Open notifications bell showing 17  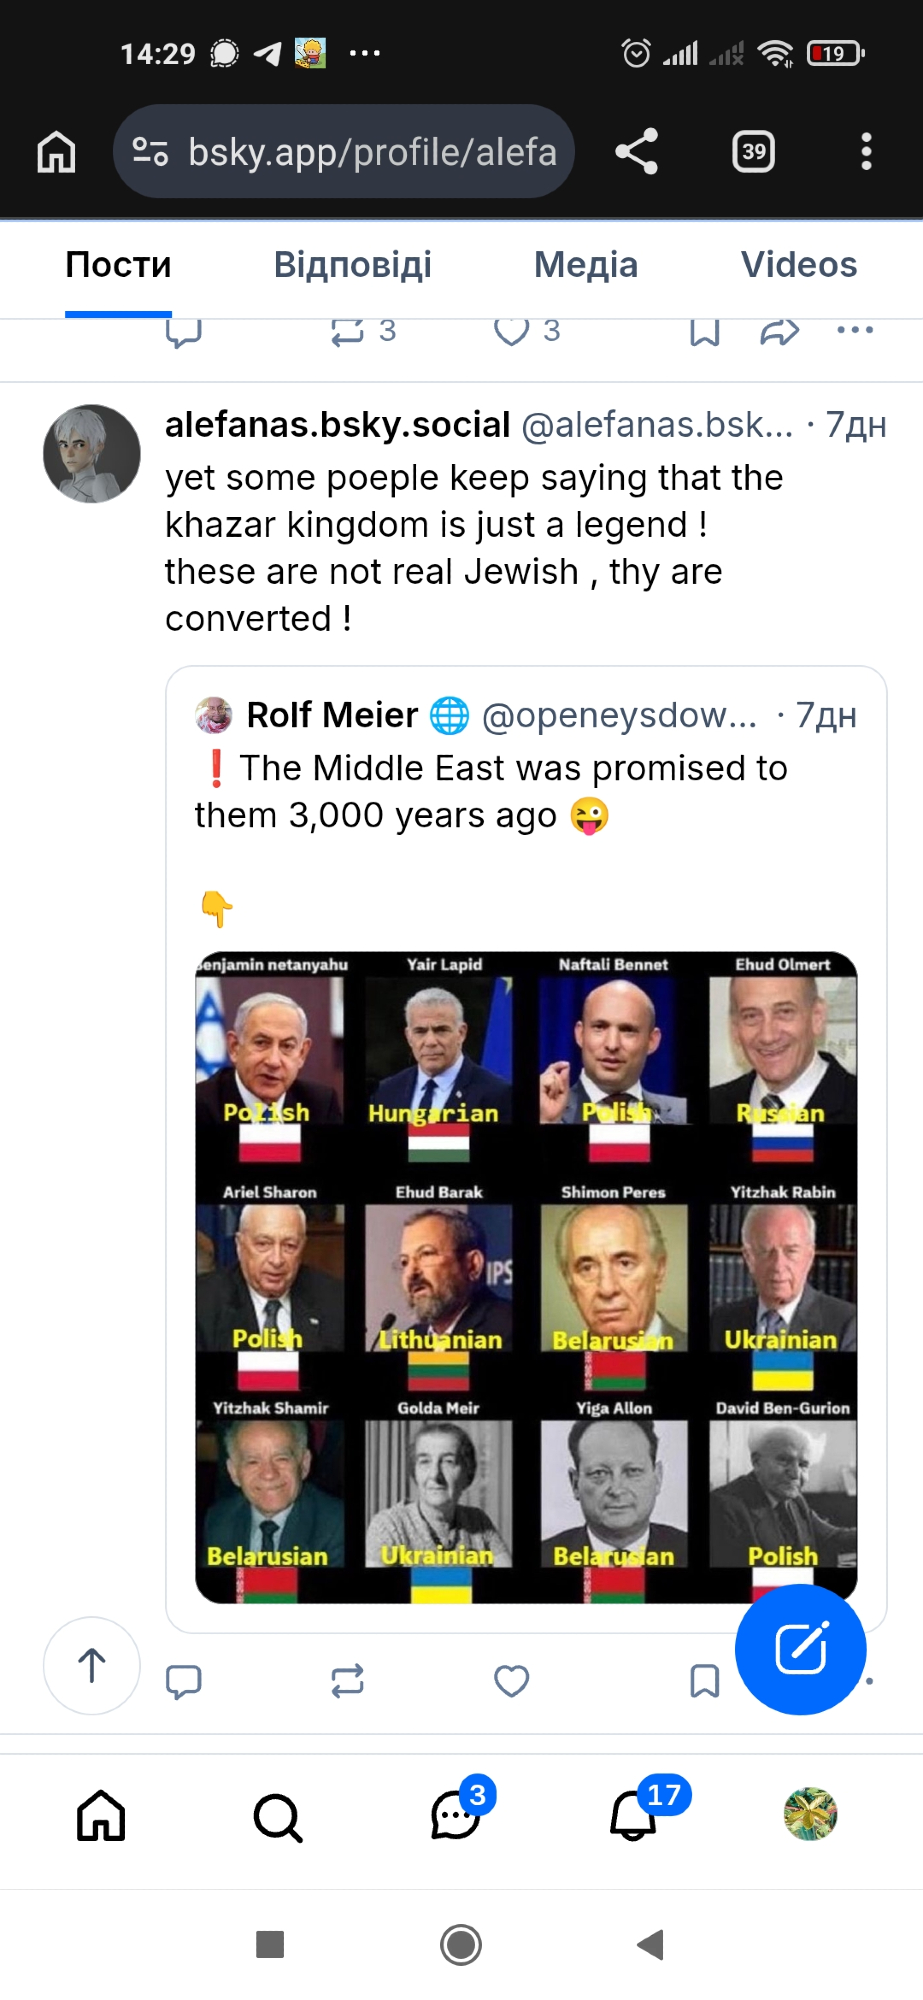[x=633, y=1817]
